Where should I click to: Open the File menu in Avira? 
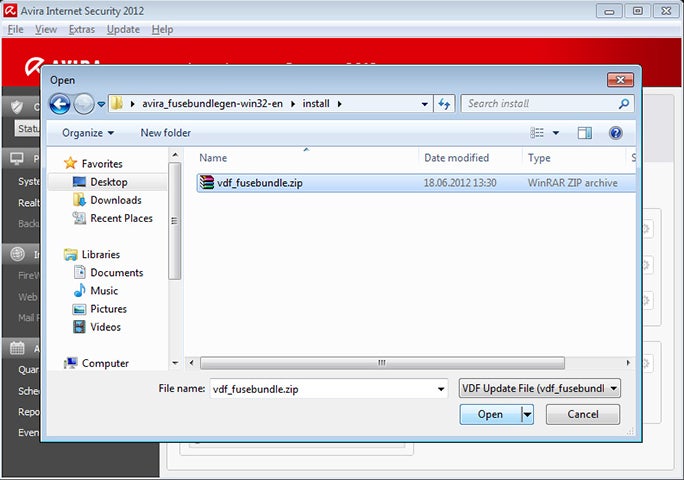(x=15, y=29)
